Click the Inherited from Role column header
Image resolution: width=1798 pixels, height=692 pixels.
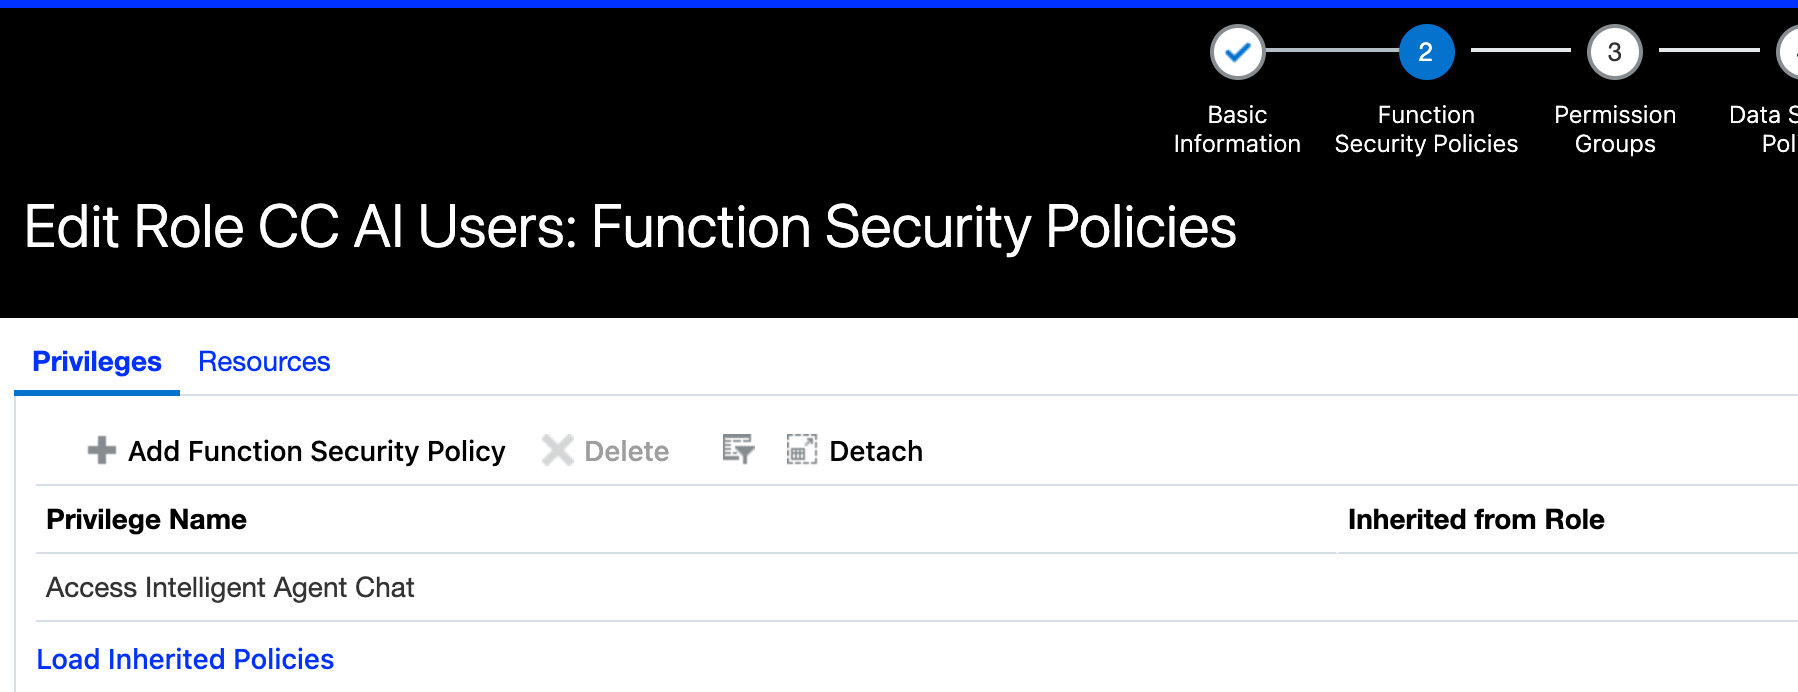pyautogui.click(x=1475, y=520)
